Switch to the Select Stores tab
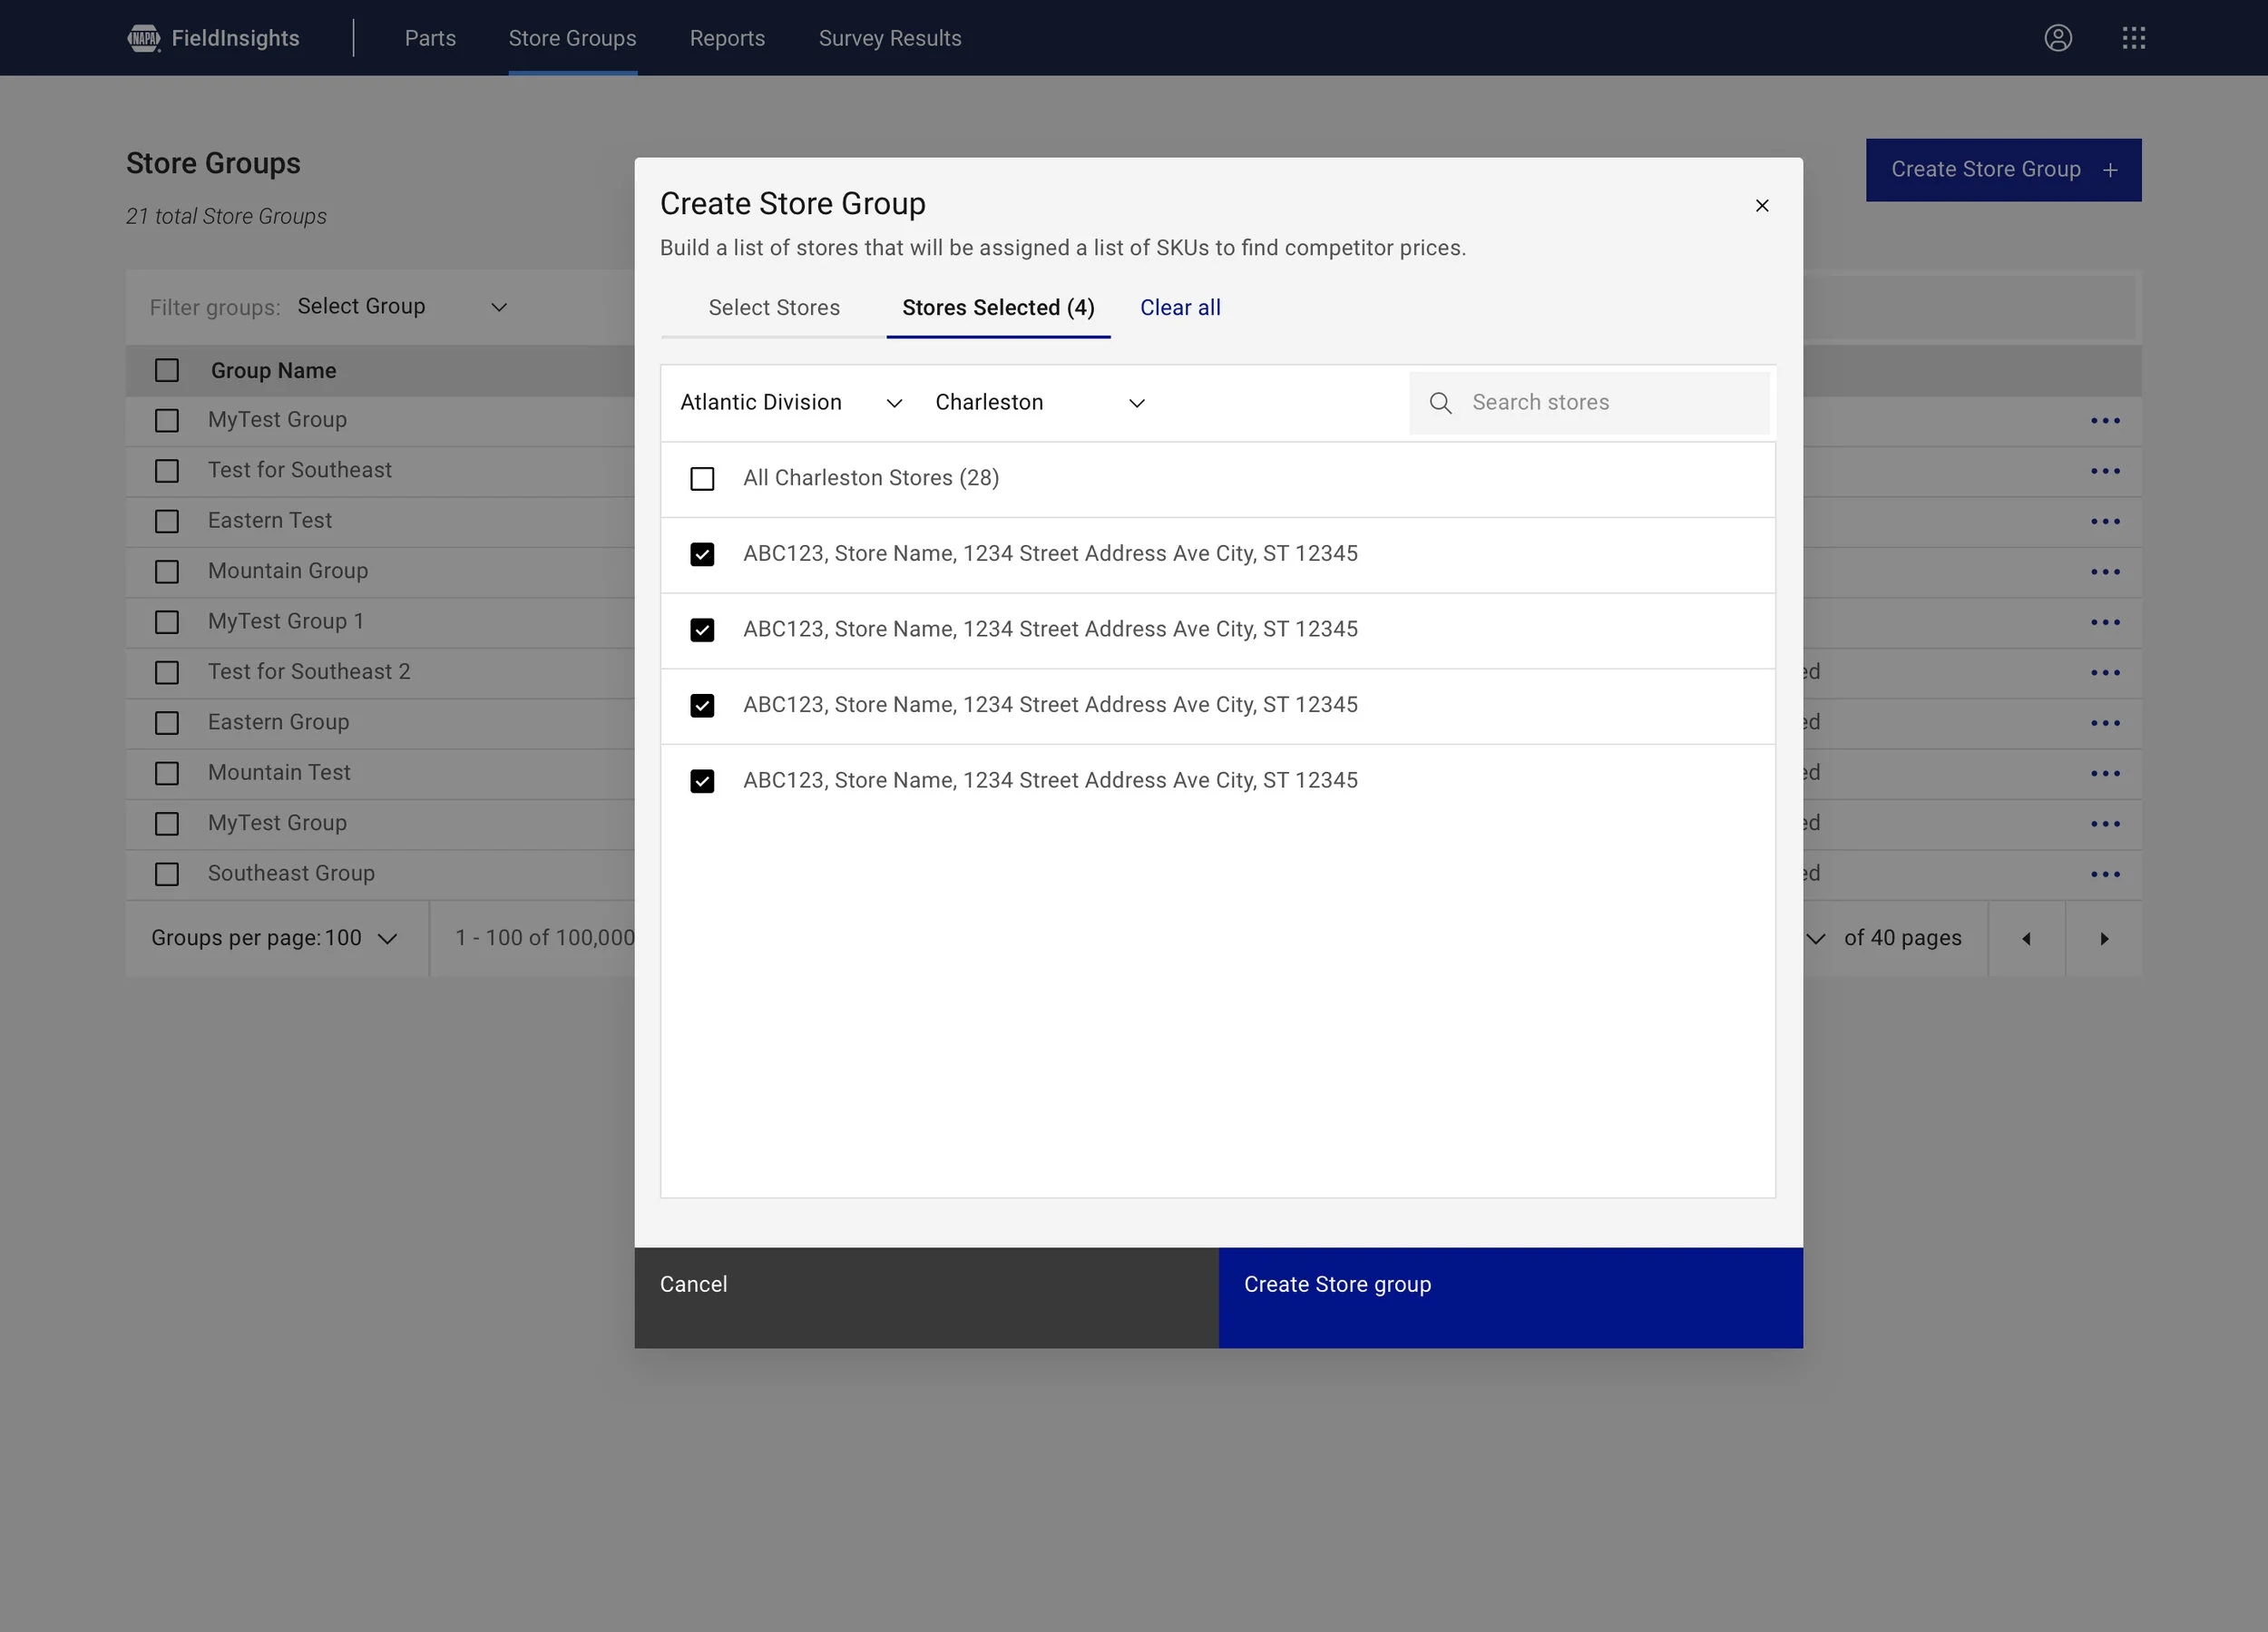Image resolution: width=2268 pixels, height=1632 pixels. pos(773,308)
